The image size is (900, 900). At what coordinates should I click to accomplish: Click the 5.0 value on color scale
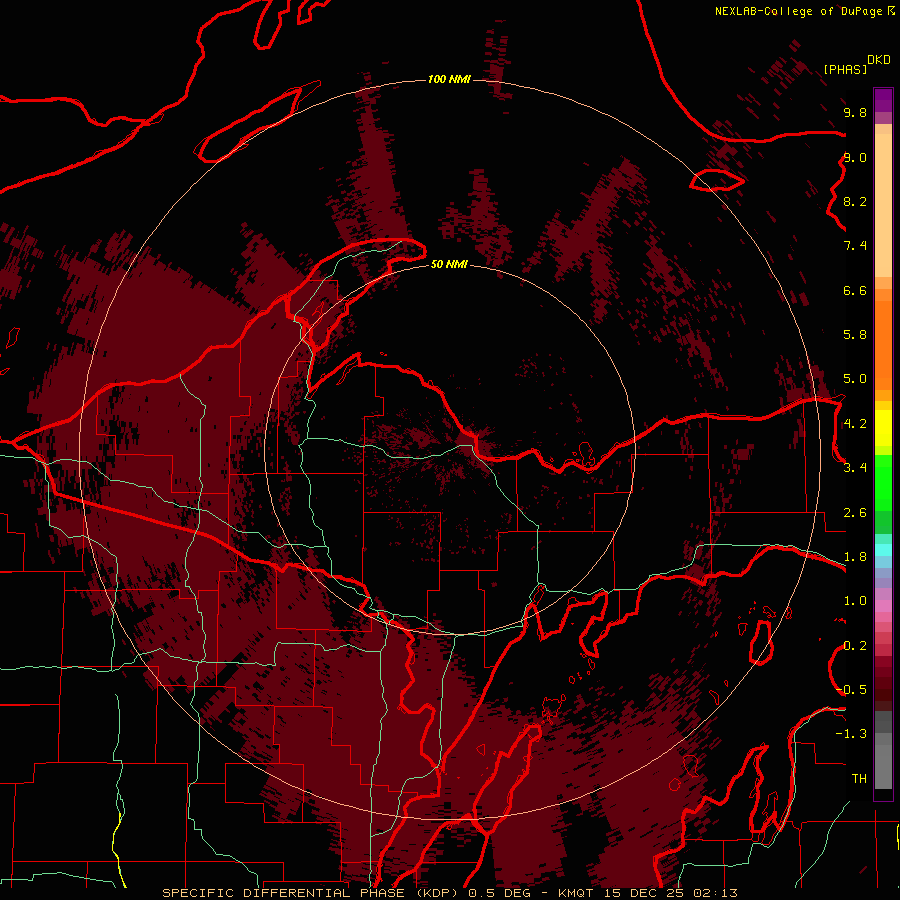coord(855,379)
